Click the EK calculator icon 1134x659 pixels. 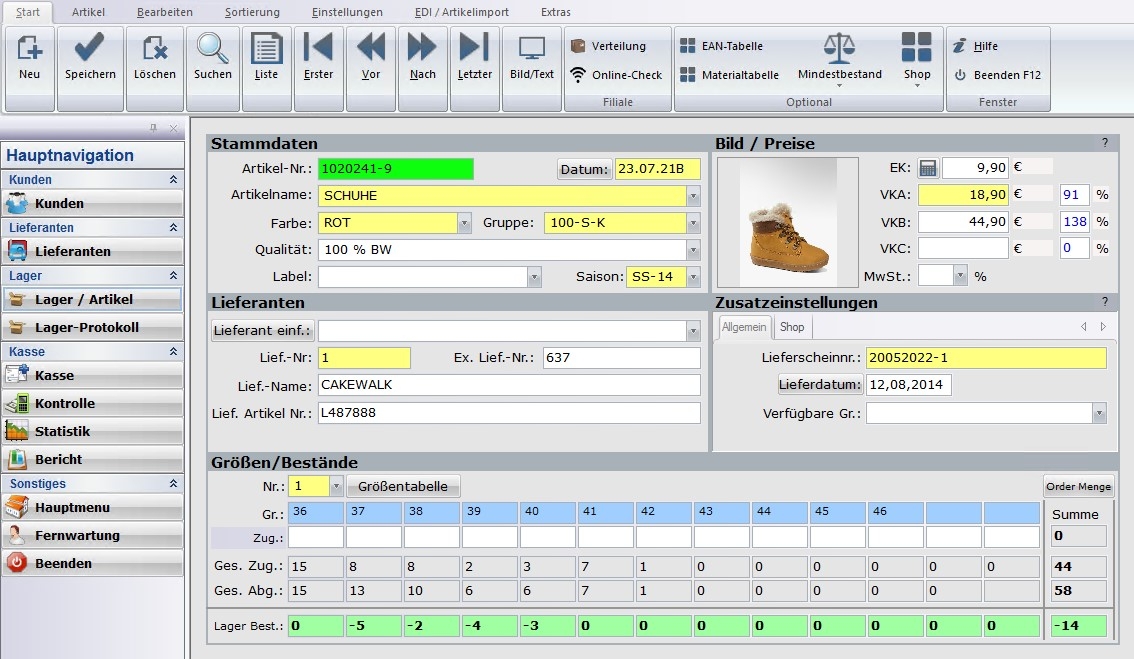point(927,168)
